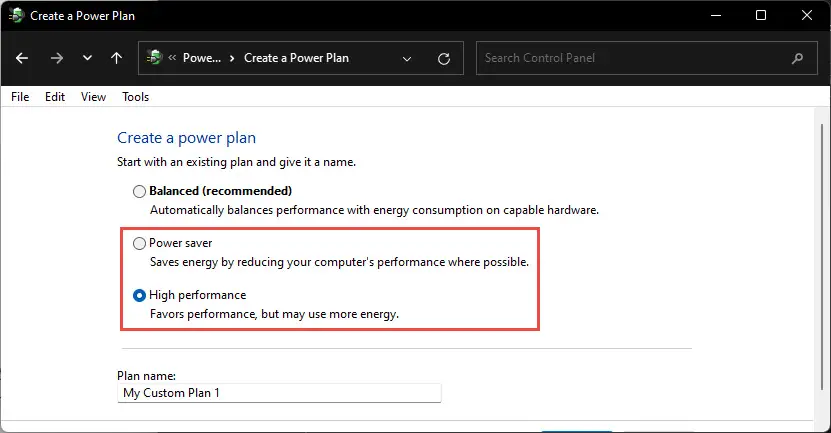The image size is (831, 433).
Task: Select the Power saver radio button
Action: coord(139,243)
